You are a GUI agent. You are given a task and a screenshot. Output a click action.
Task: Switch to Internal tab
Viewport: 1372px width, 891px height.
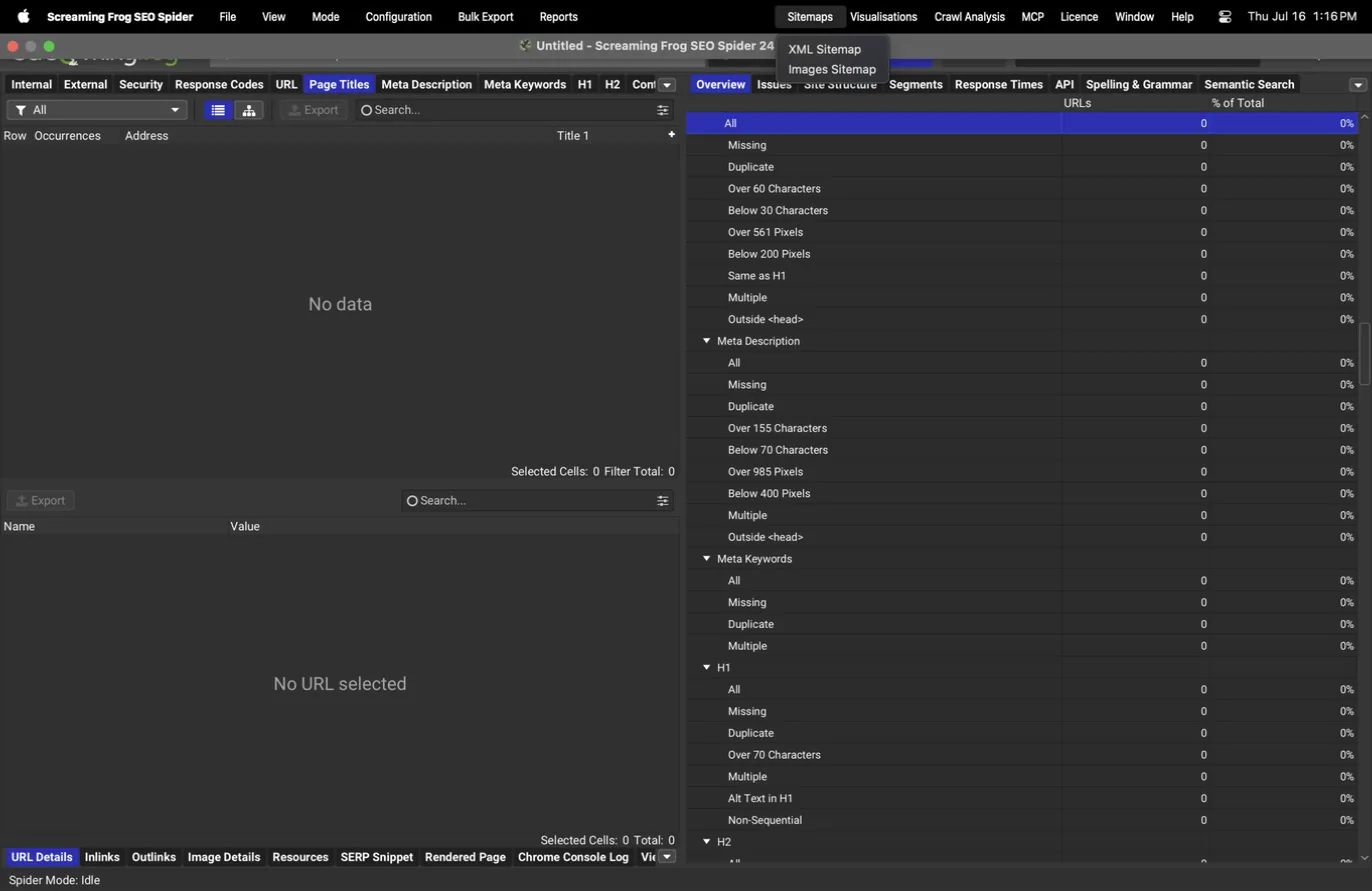tap(31, 85)
